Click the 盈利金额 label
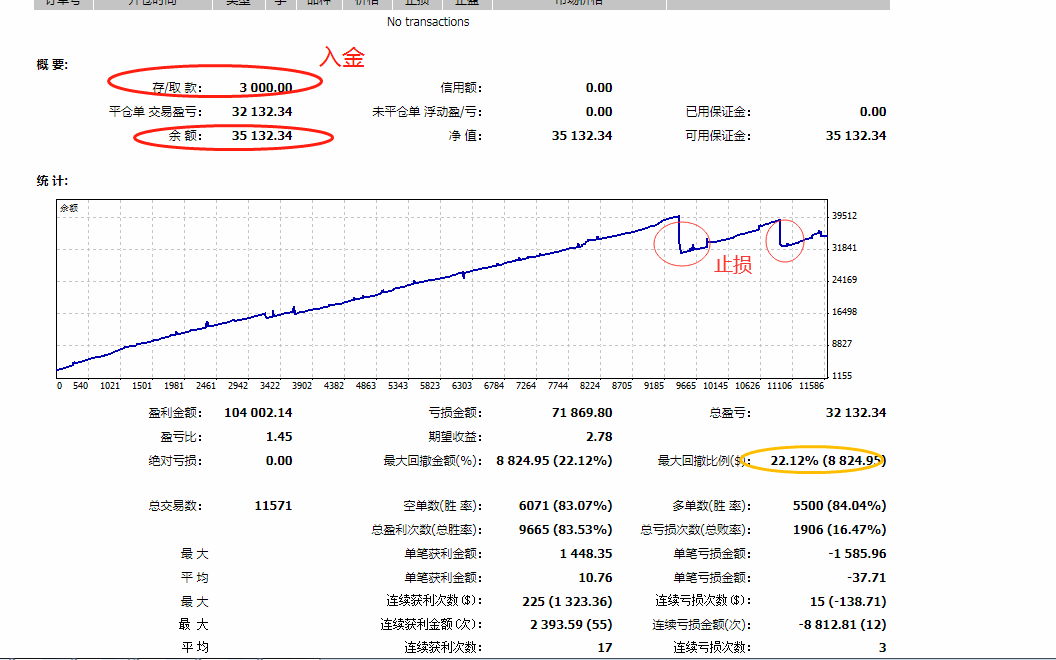This screenshot has width=1056, height=660. (x=175, y=413)
